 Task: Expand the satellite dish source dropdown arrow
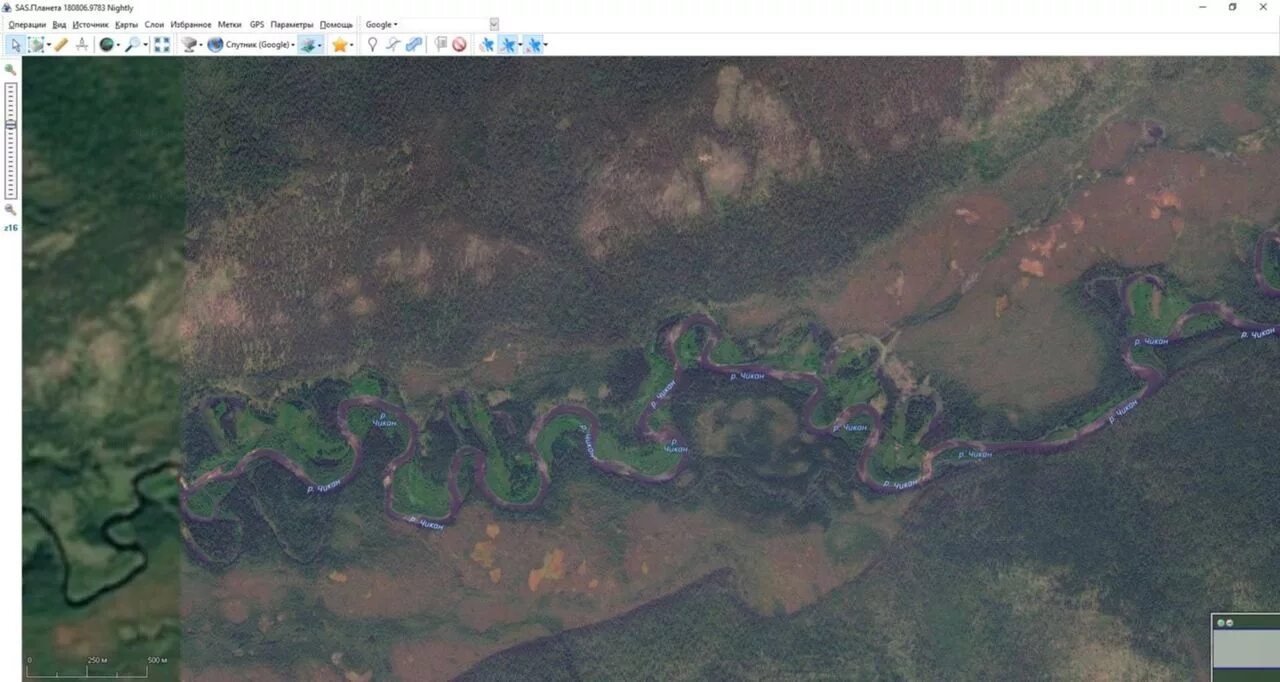pos(201,45)
